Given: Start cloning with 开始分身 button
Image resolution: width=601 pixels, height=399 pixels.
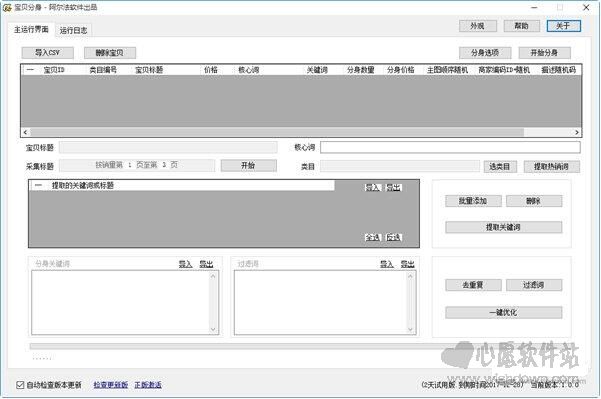Looking at the screenshot, I should click(x=544, y=53).
